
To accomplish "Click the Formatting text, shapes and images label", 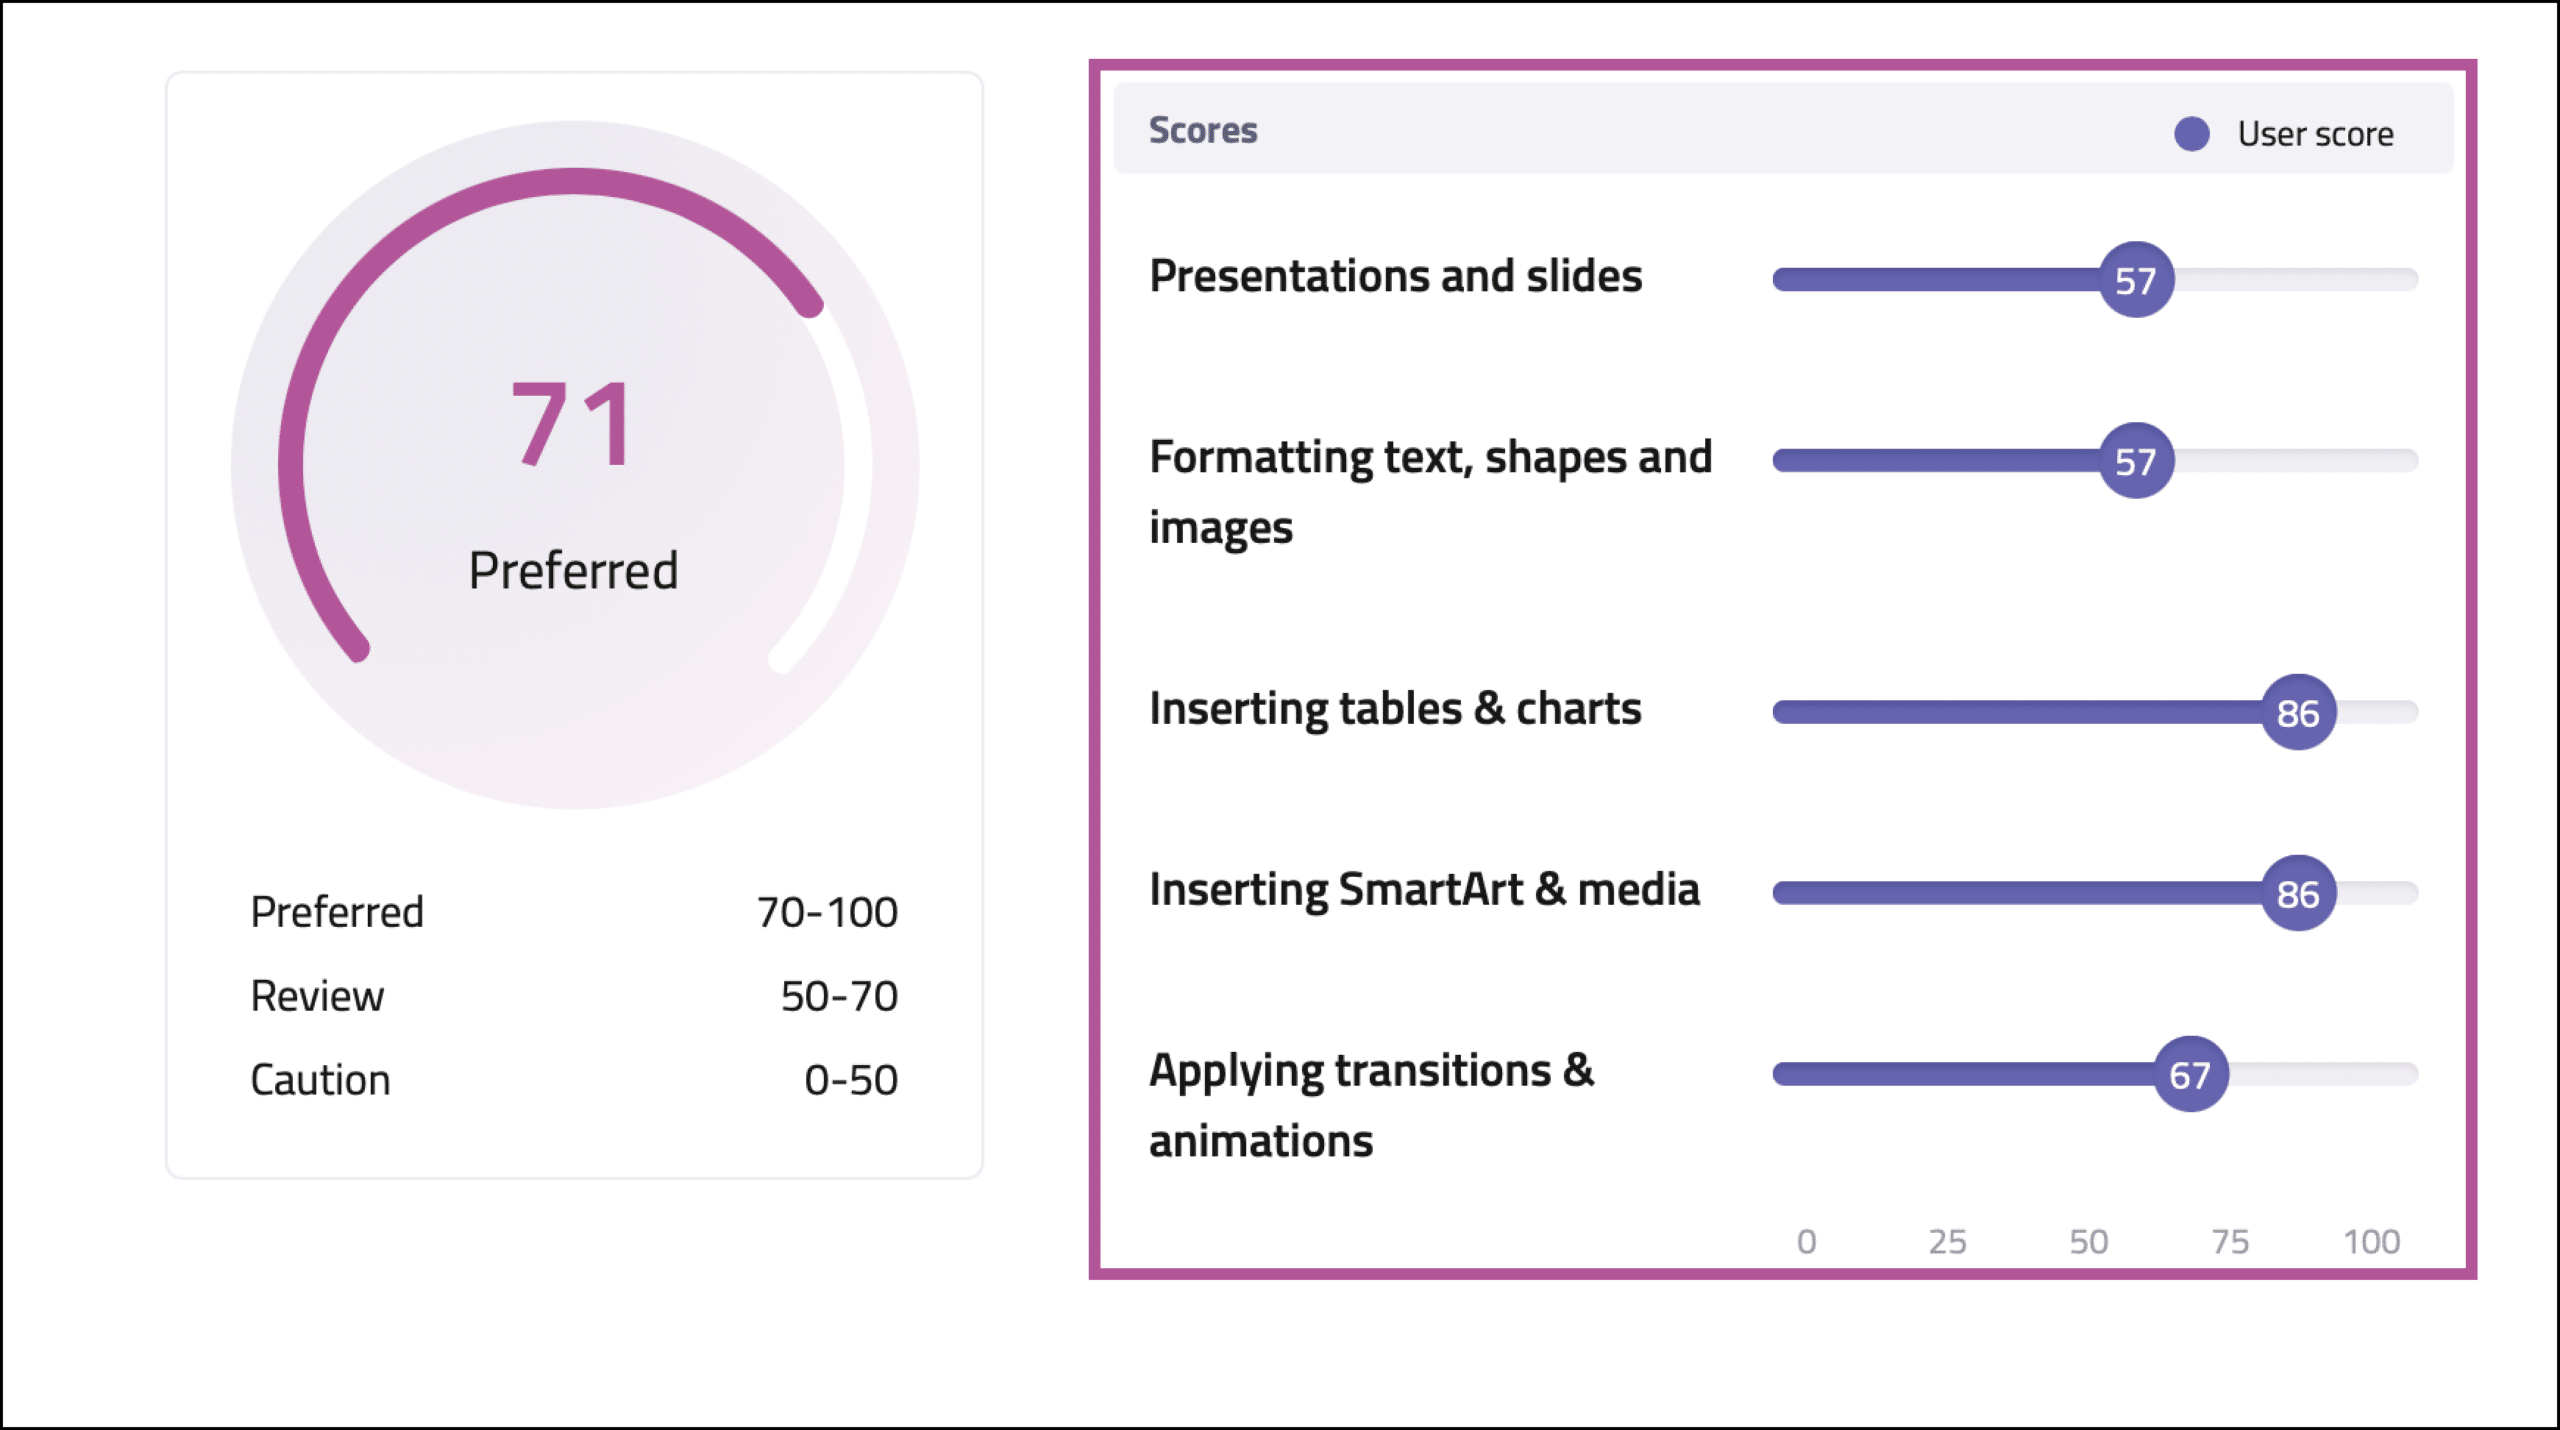I will point(1431,493).
